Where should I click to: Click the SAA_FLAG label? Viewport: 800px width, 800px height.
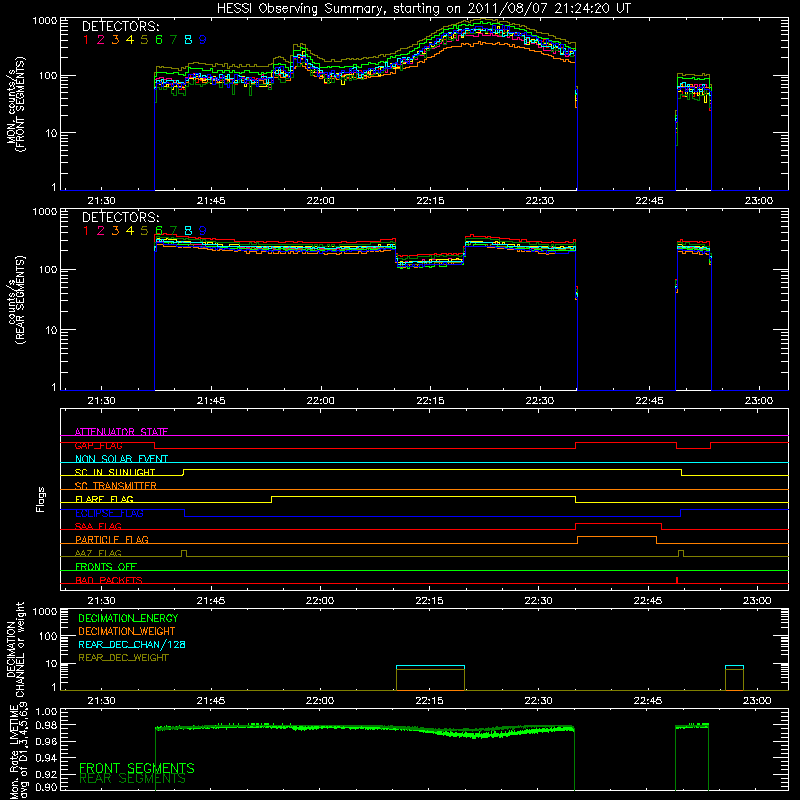(98, 526)
